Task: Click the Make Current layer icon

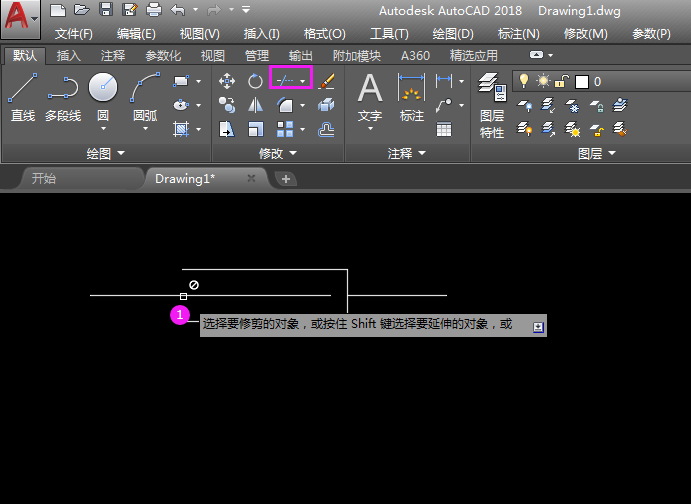Action: pos(620,105)
